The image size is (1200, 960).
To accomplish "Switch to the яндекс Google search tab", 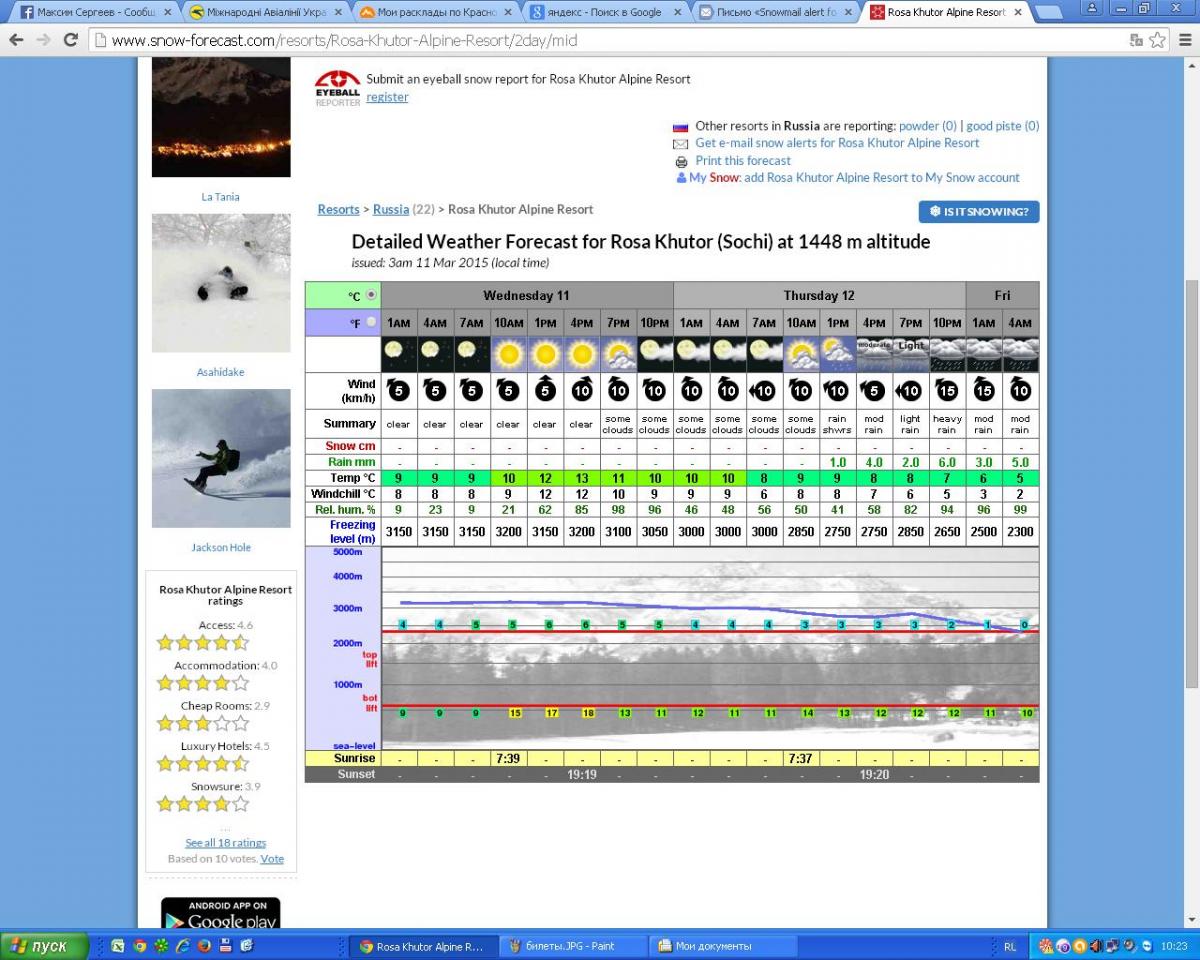I will 605,13.
